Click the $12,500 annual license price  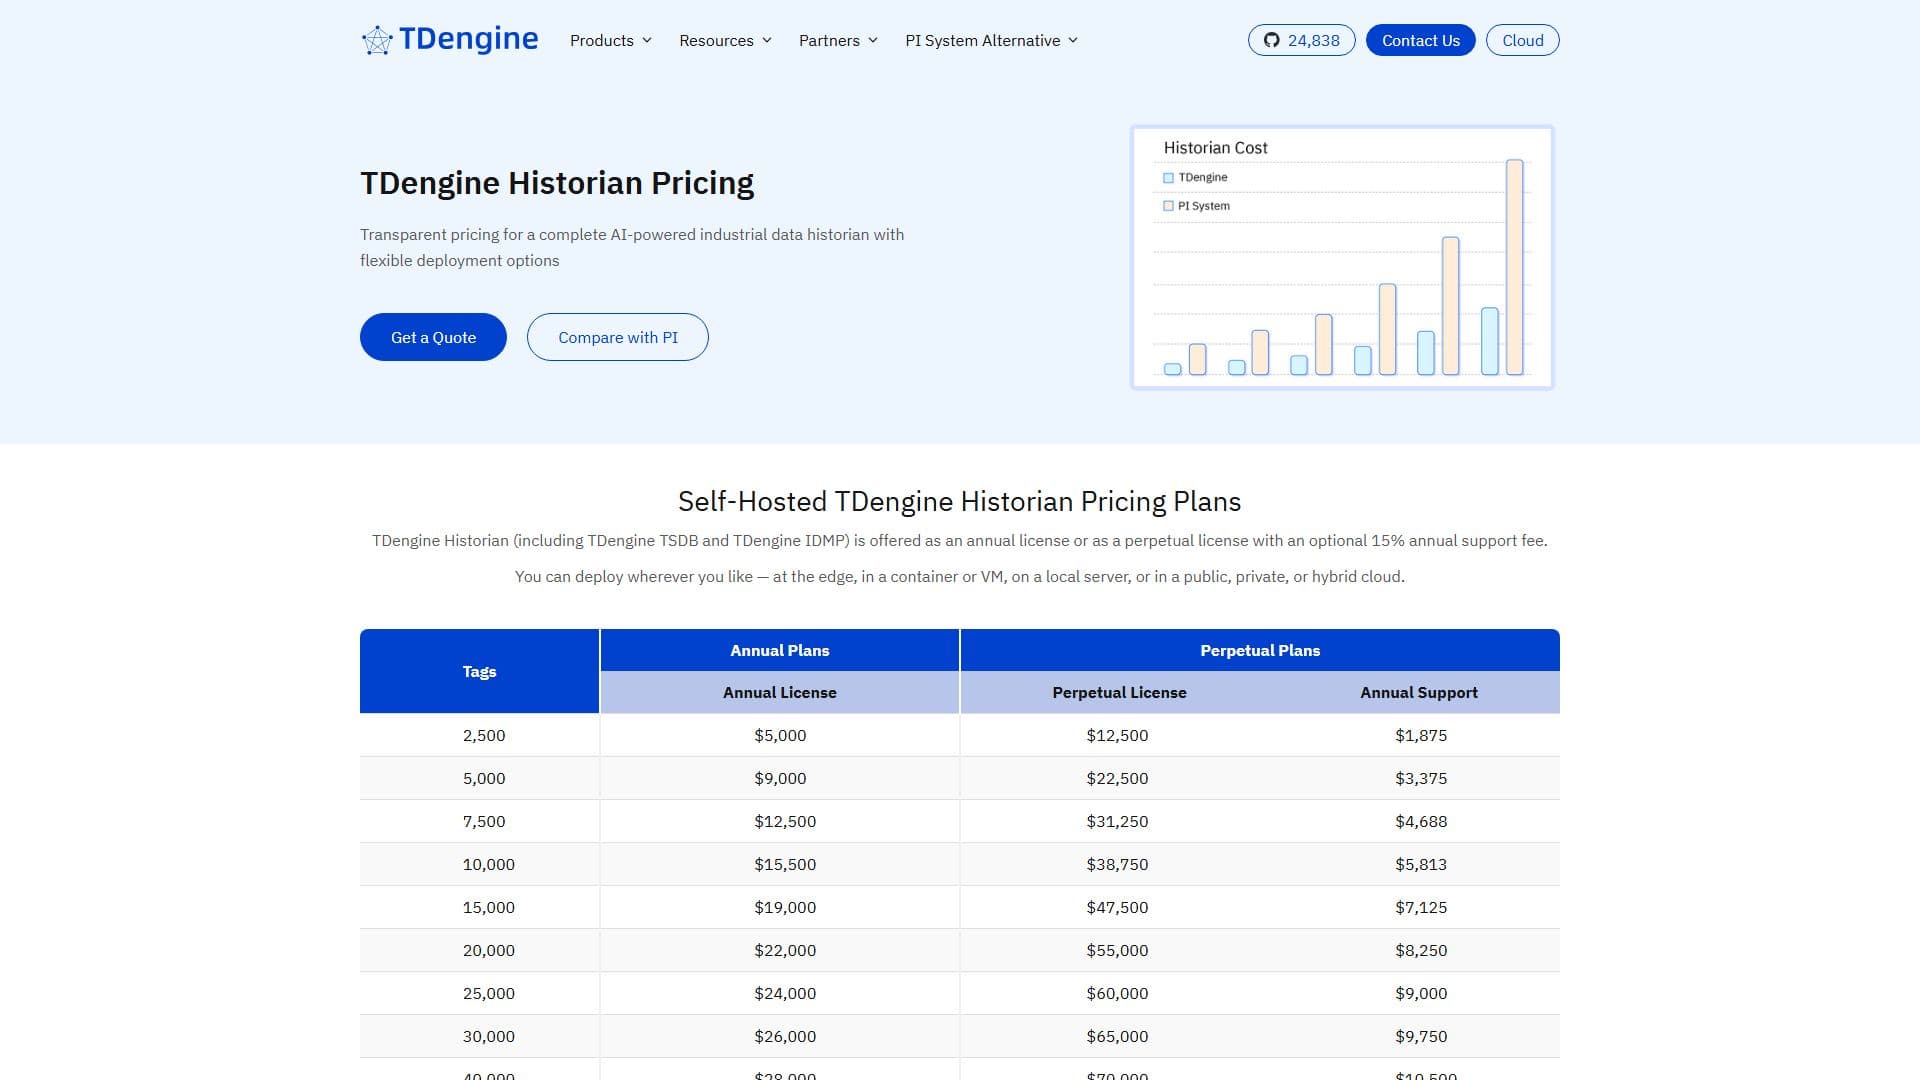(785, 821)
